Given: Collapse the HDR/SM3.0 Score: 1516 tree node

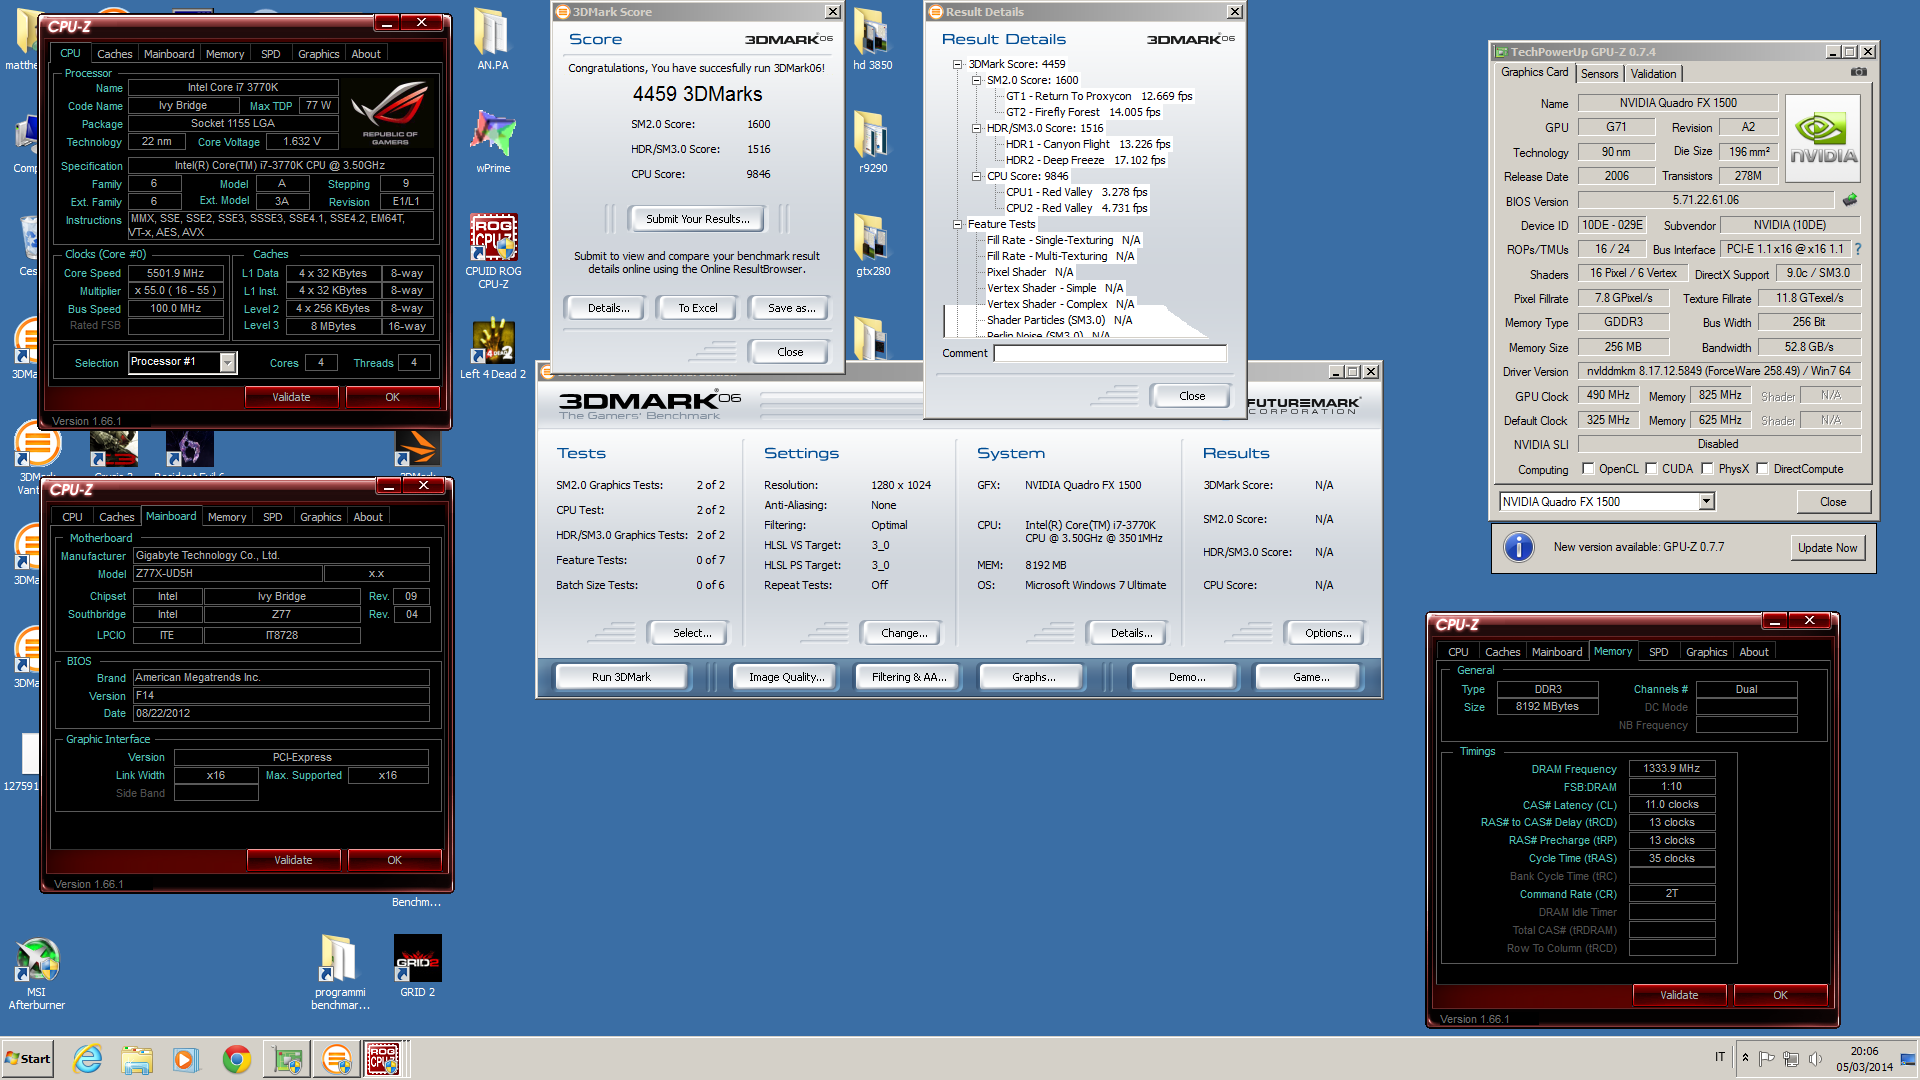Looking at the screenshot, I should coord(977,128).
